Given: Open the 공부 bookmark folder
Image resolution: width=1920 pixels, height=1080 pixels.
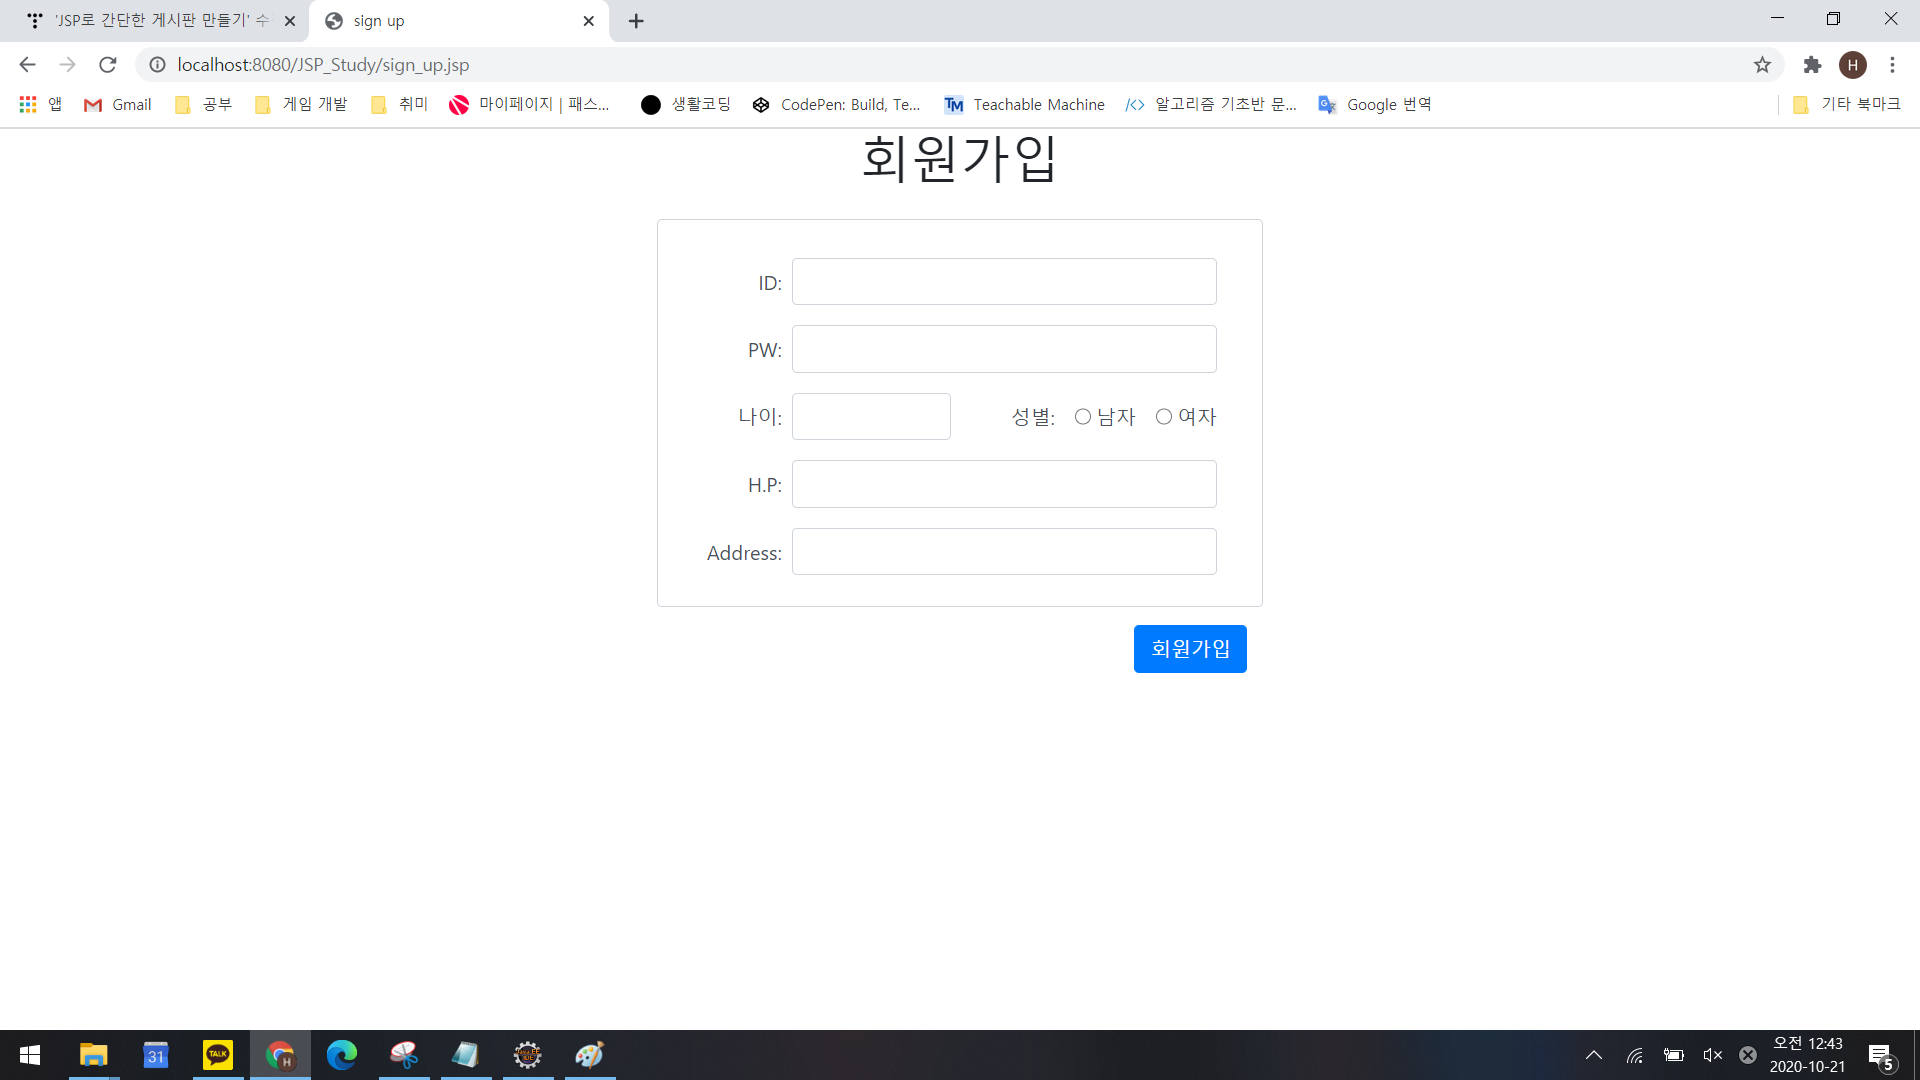Looking at the screenshot, I should coord(203,104).
